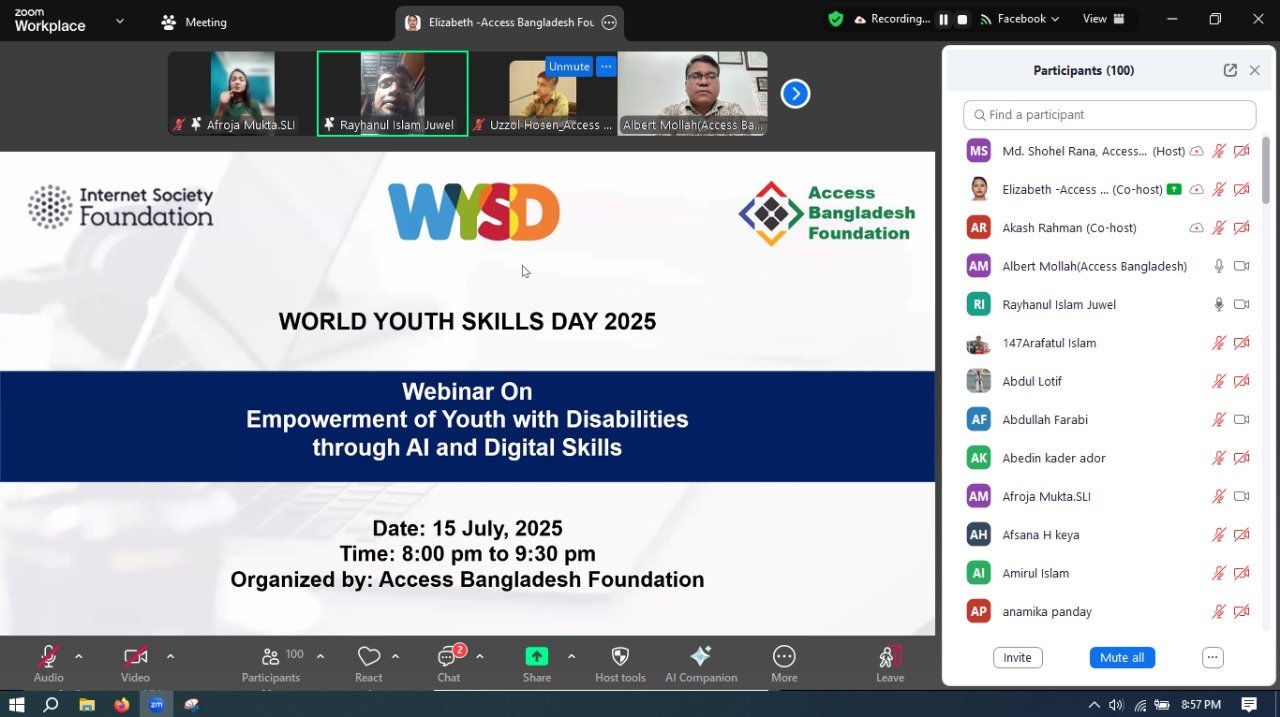Open the View layout menu

(1103, 18)
